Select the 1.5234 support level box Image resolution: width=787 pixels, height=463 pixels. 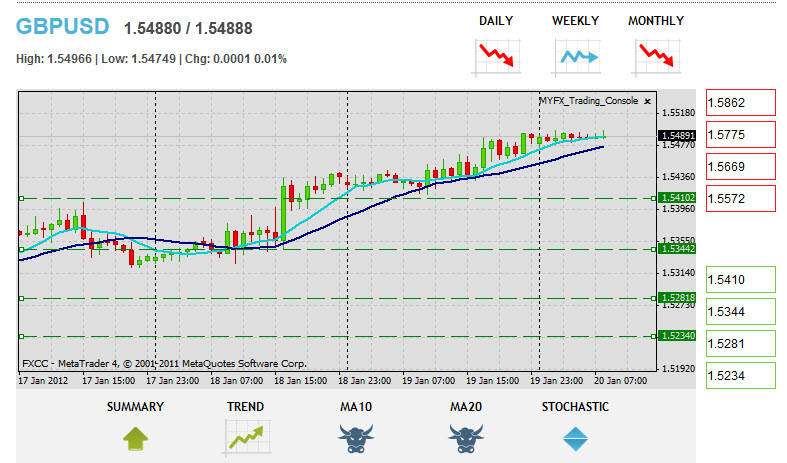(x=741, y=376)
